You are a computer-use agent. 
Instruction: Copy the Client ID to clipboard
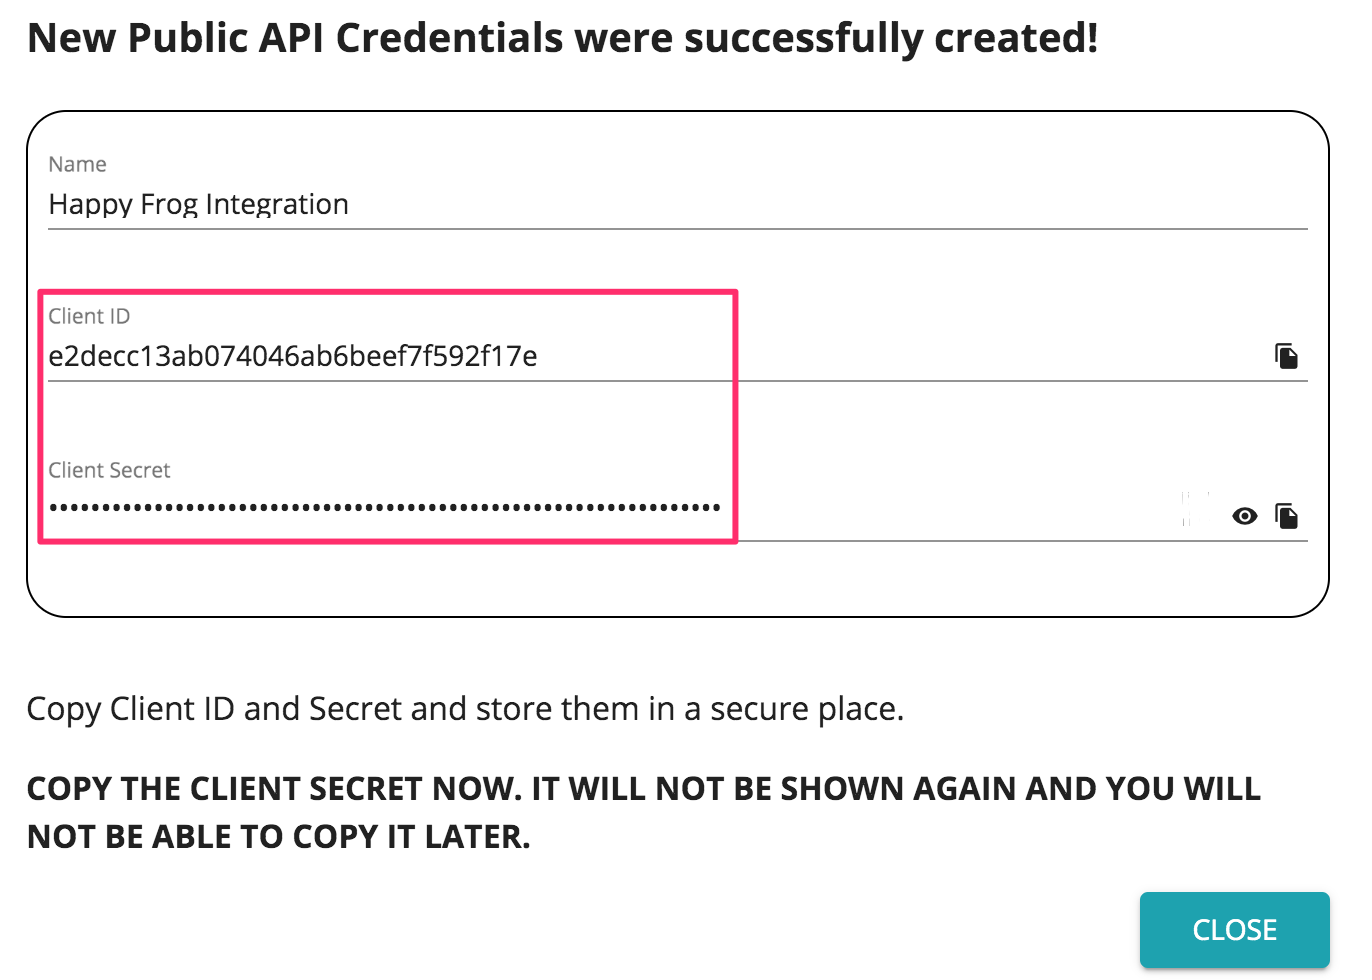pyautogui.click(x=1286, y=356)
